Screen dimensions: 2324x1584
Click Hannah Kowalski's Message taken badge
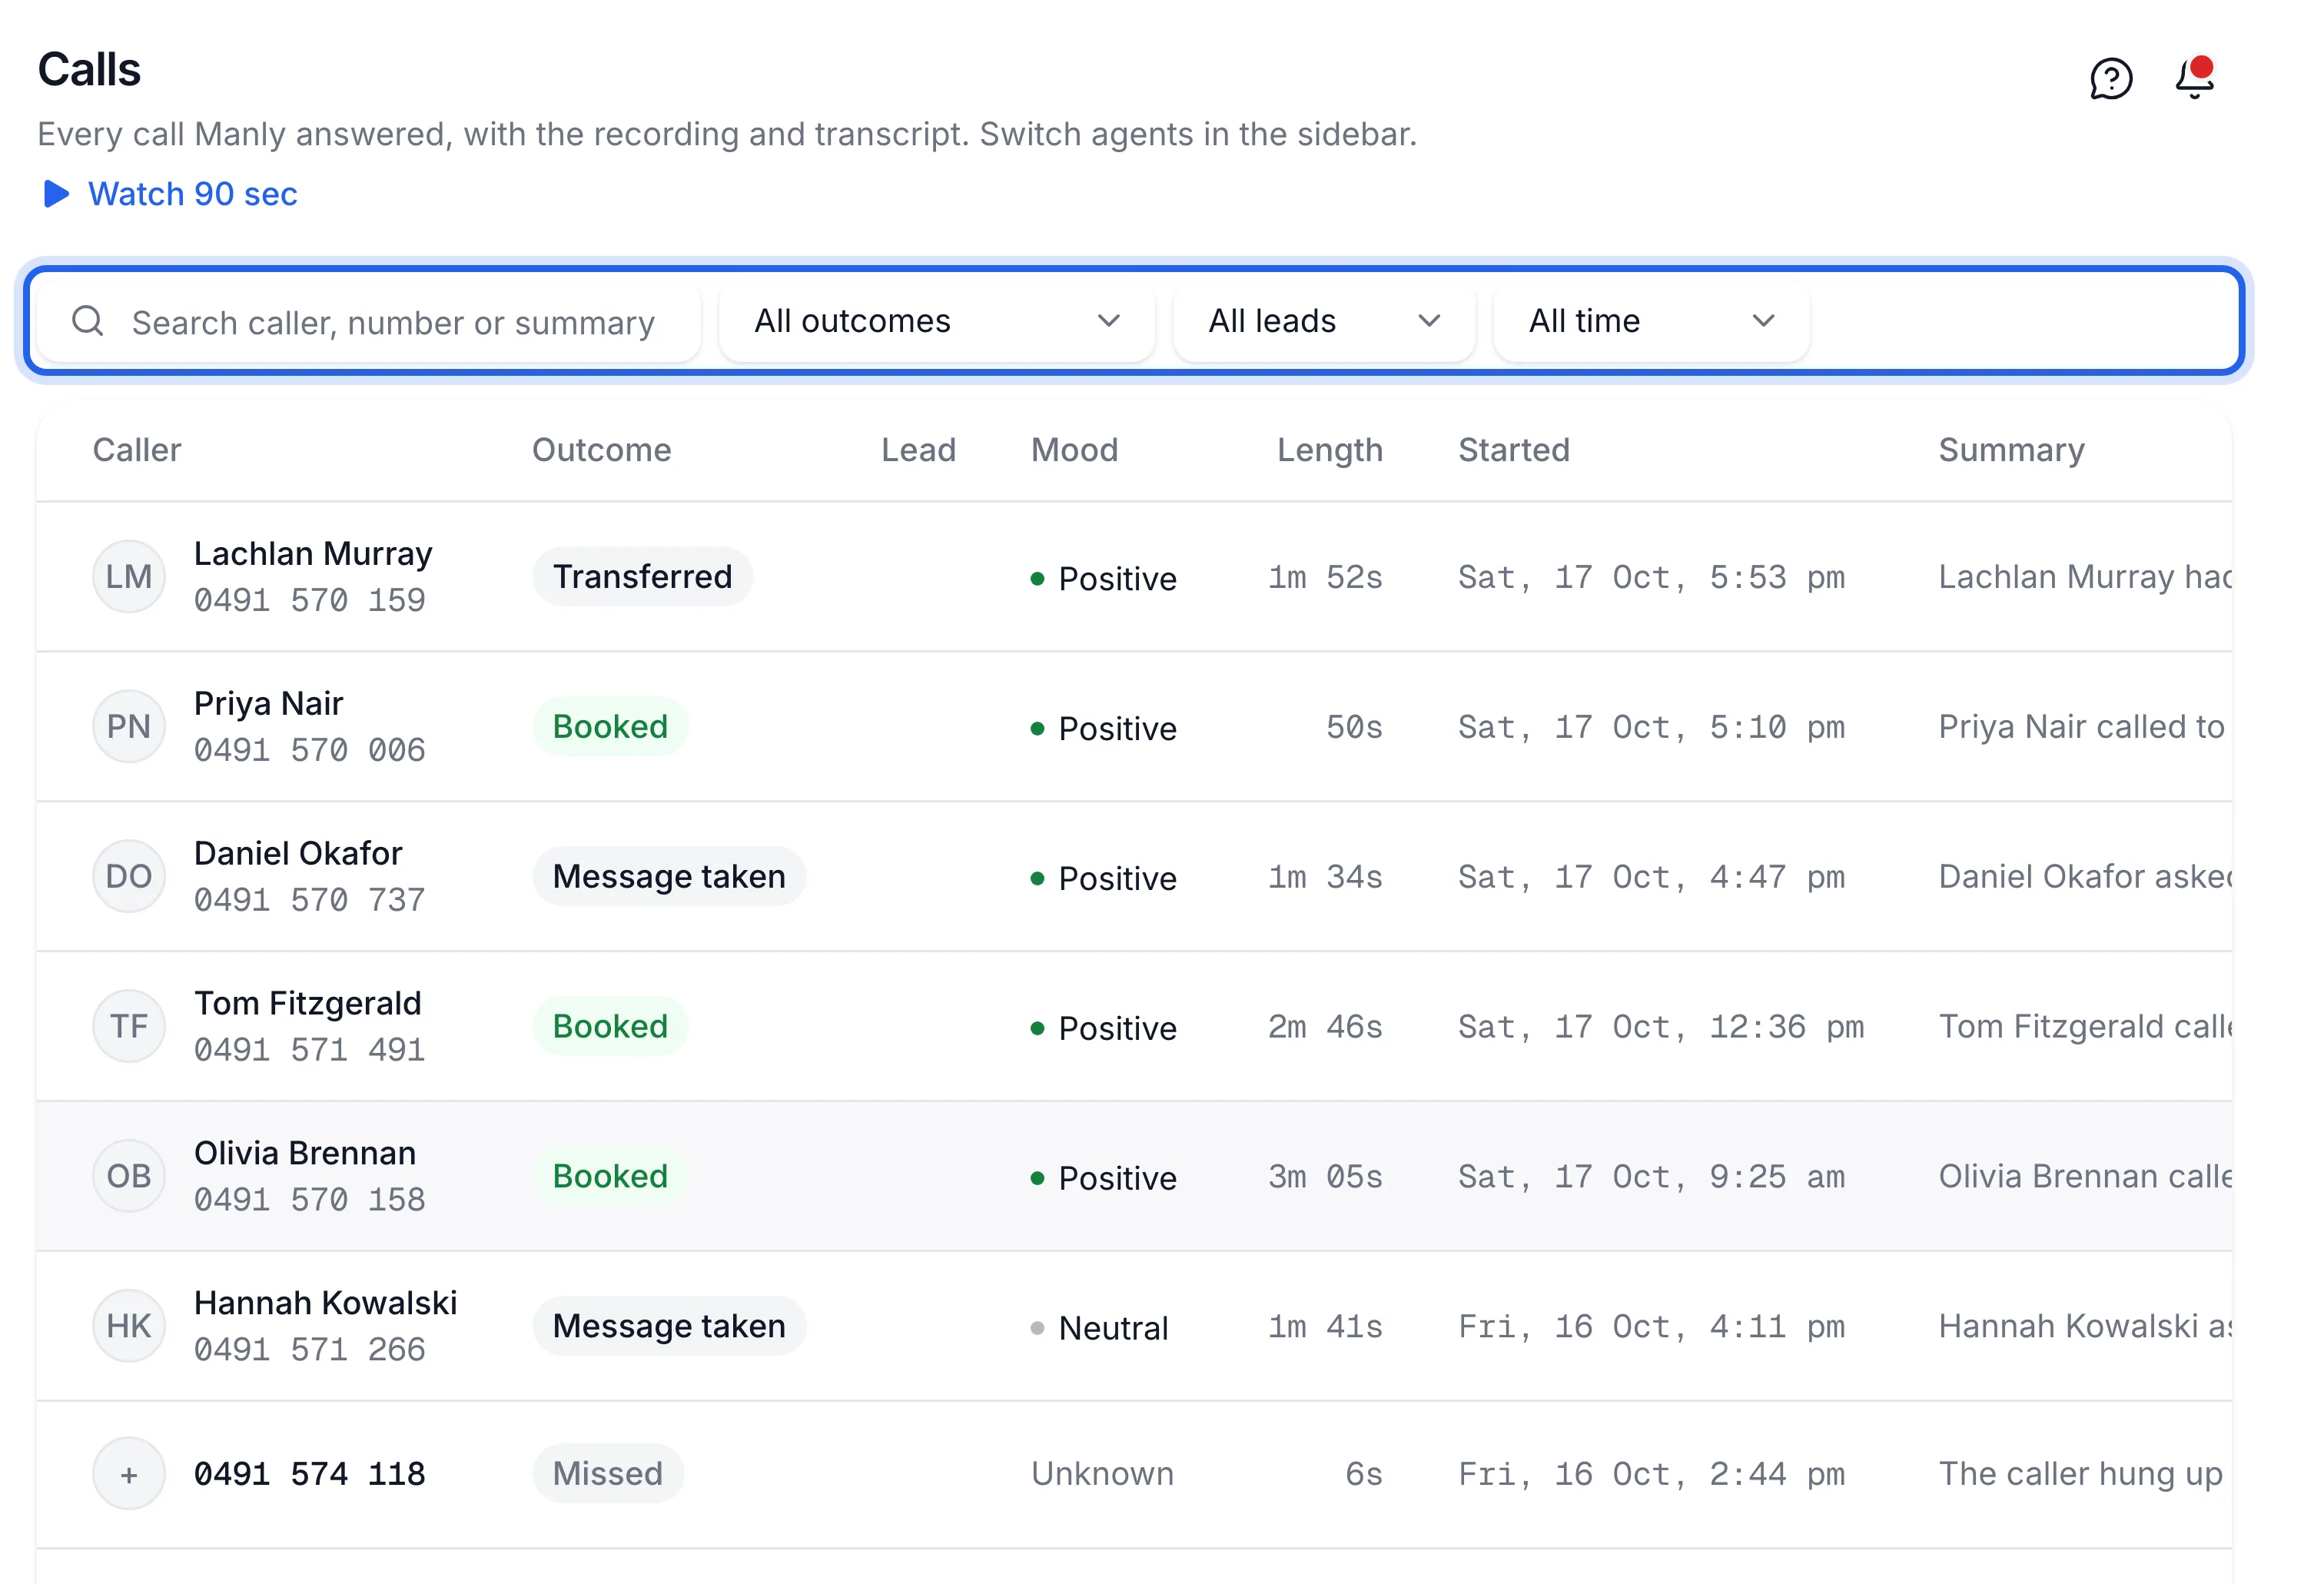pos(669,1326)
